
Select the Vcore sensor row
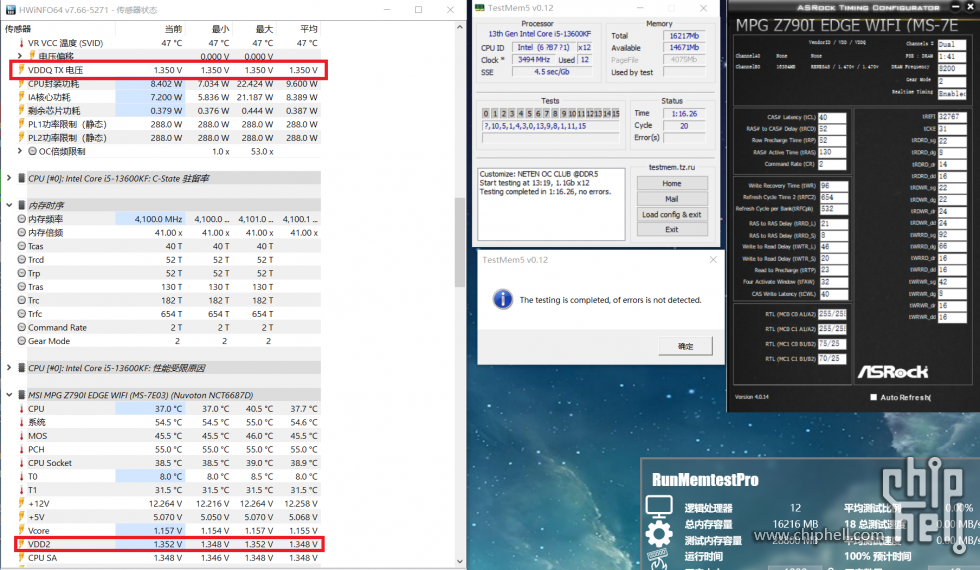pos(168,531)
